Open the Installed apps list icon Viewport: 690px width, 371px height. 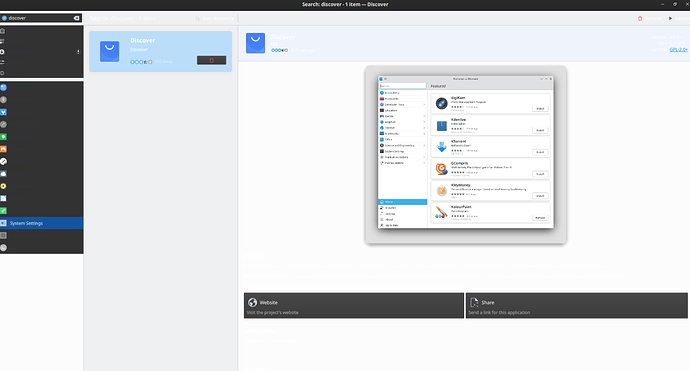pyautogui.click(x=3, y=41)
